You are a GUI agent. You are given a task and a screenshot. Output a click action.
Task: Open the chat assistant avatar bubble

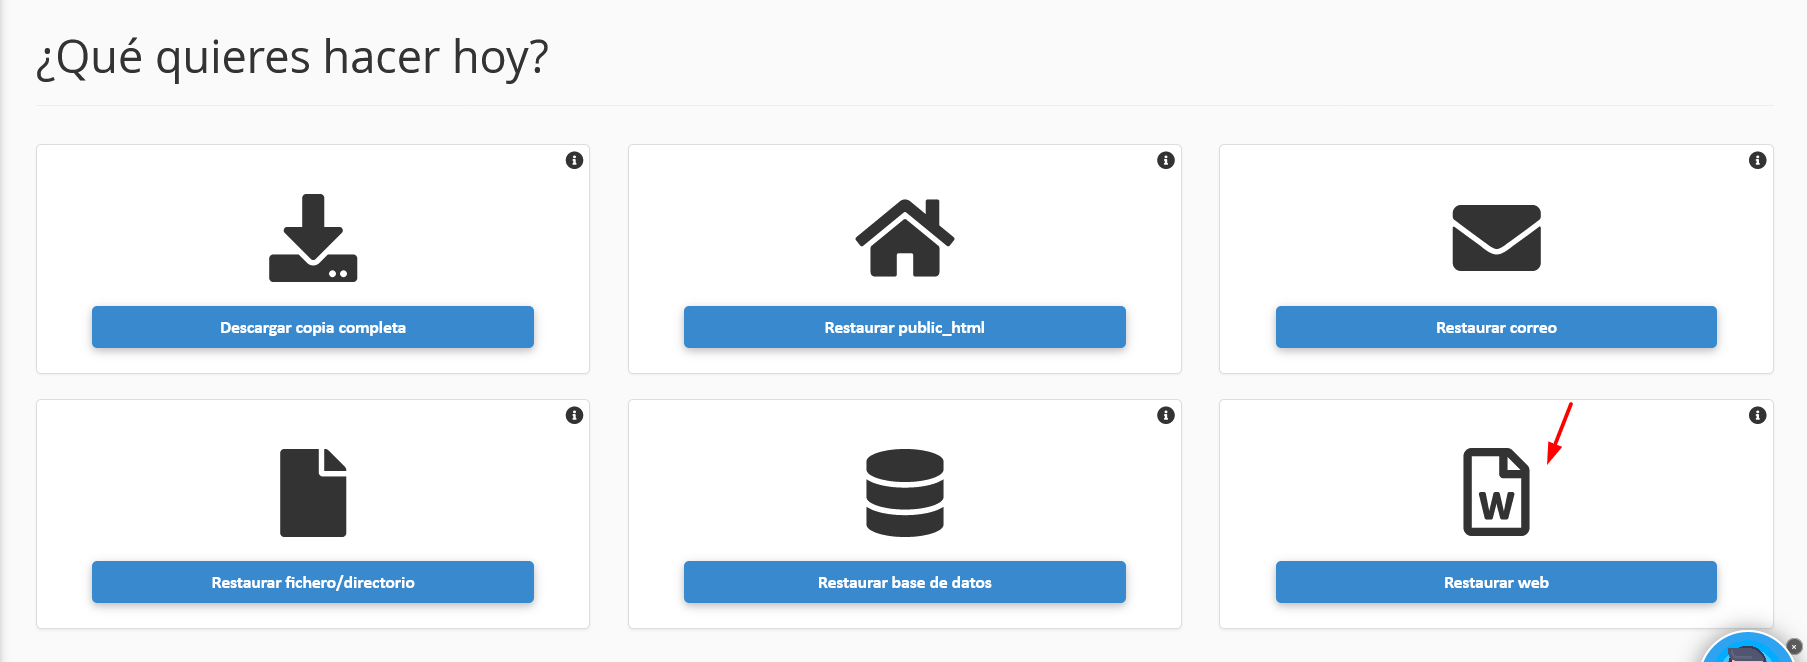(1746, 650)
